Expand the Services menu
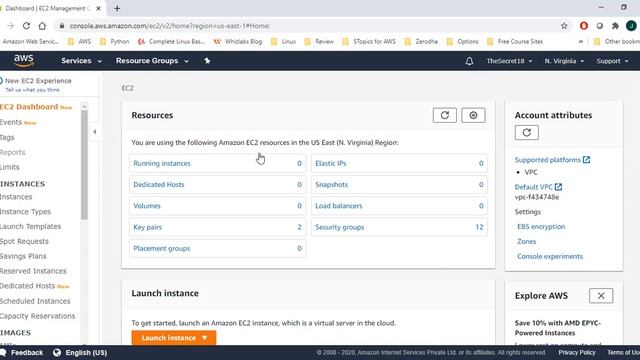Screen dimensions: 640x360 pyautogui.click(x=81, y=61)
